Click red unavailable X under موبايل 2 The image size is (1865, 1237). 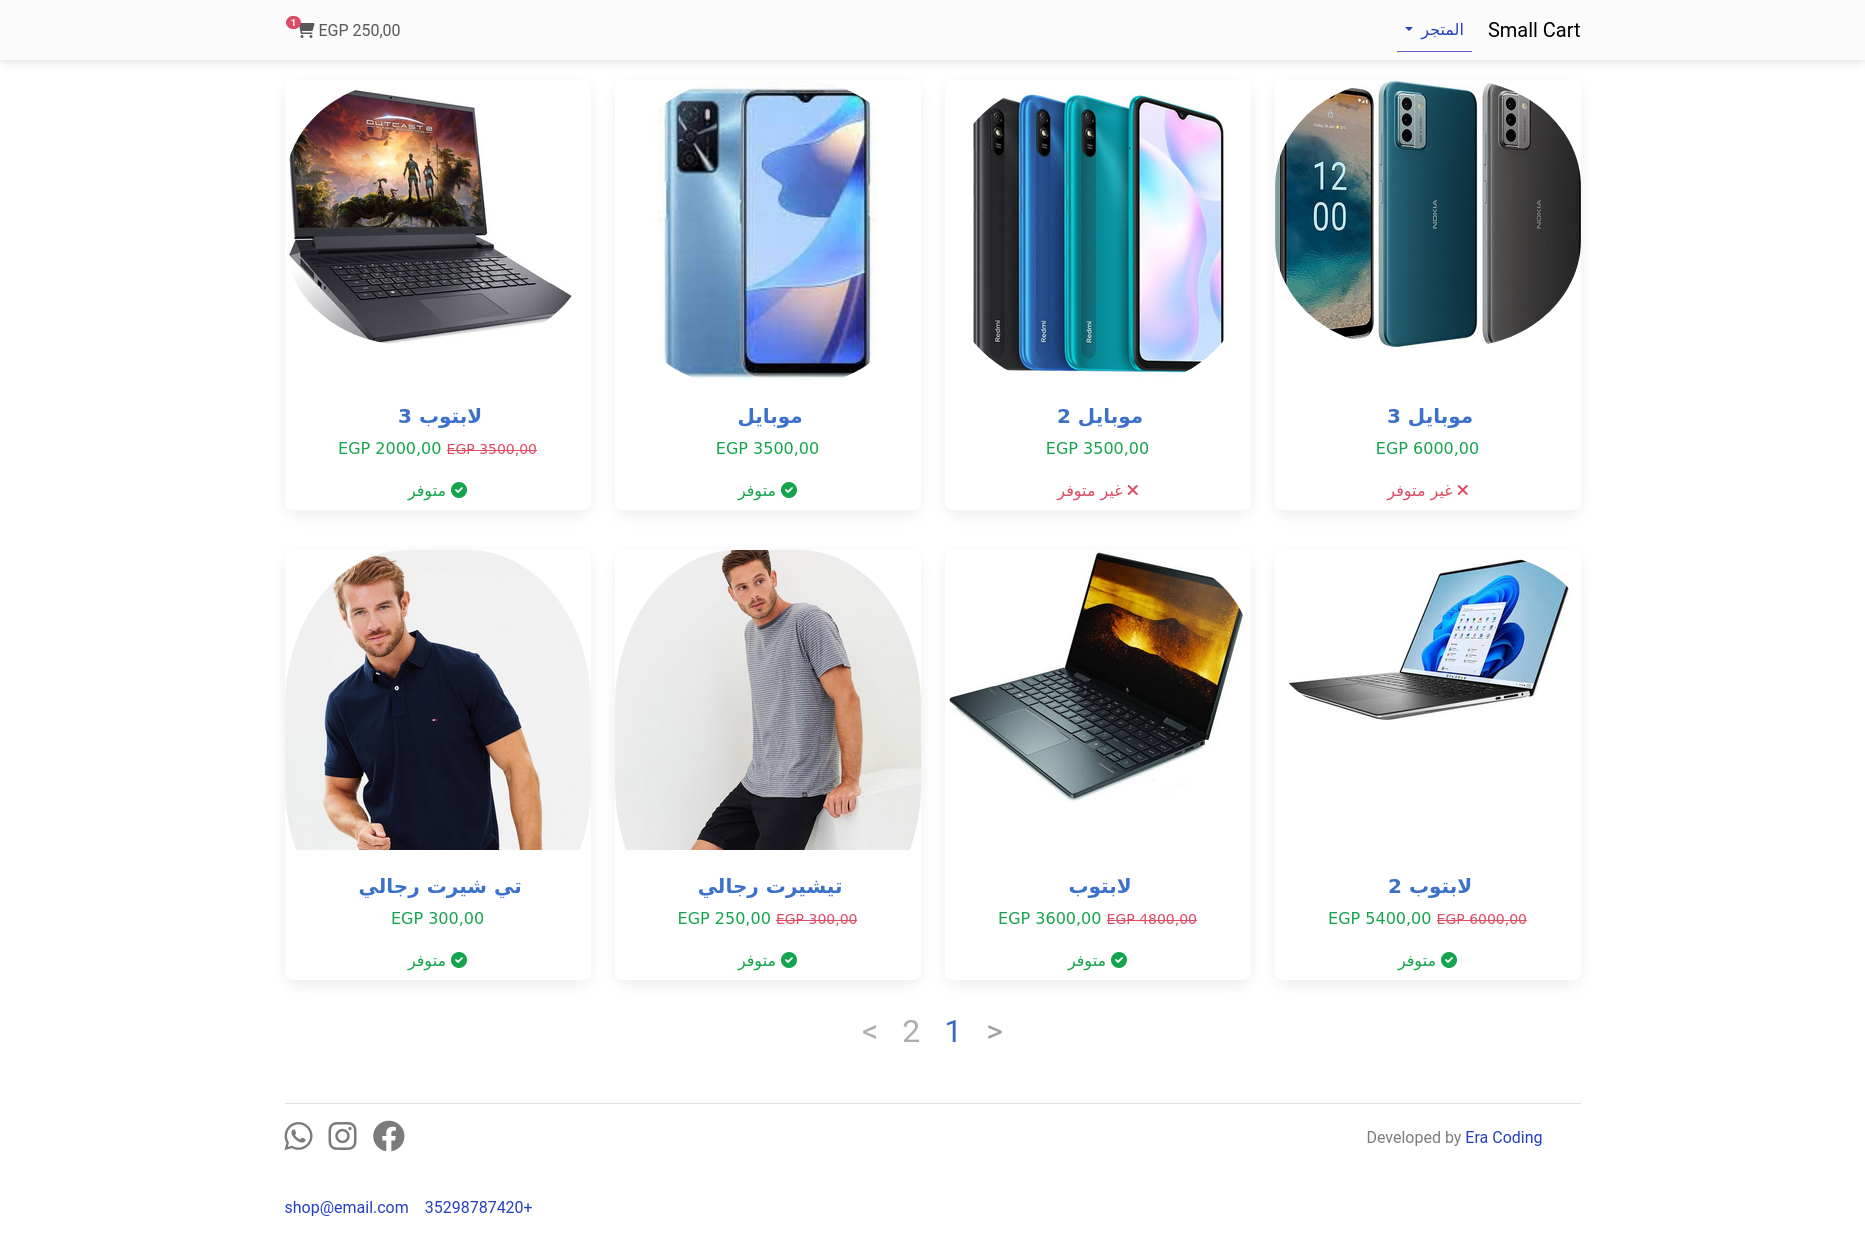pos(1133,490)
